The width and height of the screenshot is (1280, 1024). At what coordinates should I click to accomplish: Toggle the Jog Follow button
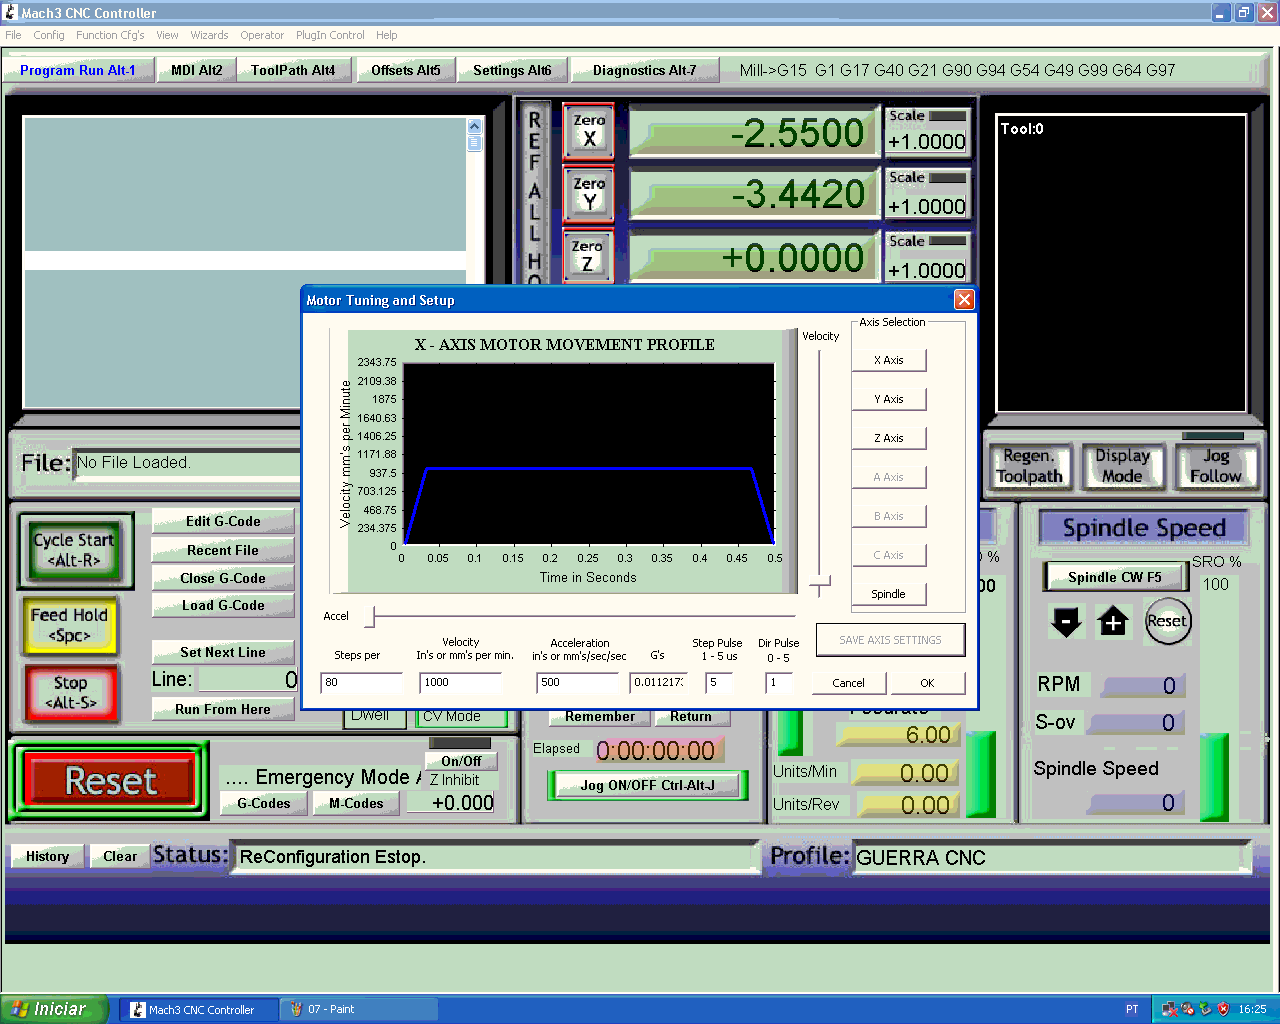pyautogui.click(x=1215, y=467)
